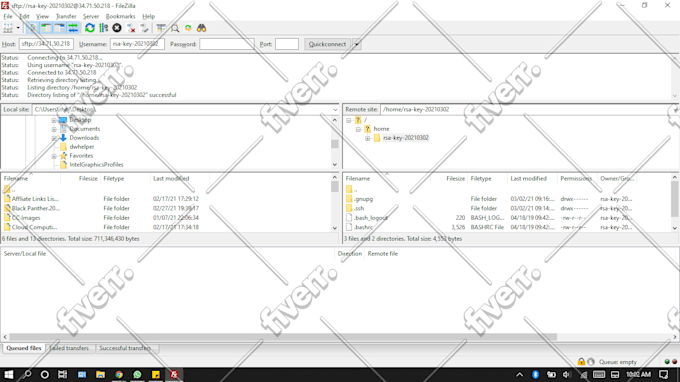Cancel the current operation
This screenshot has height=382, width=680.
pyautogui.click(x=117, y=28)
